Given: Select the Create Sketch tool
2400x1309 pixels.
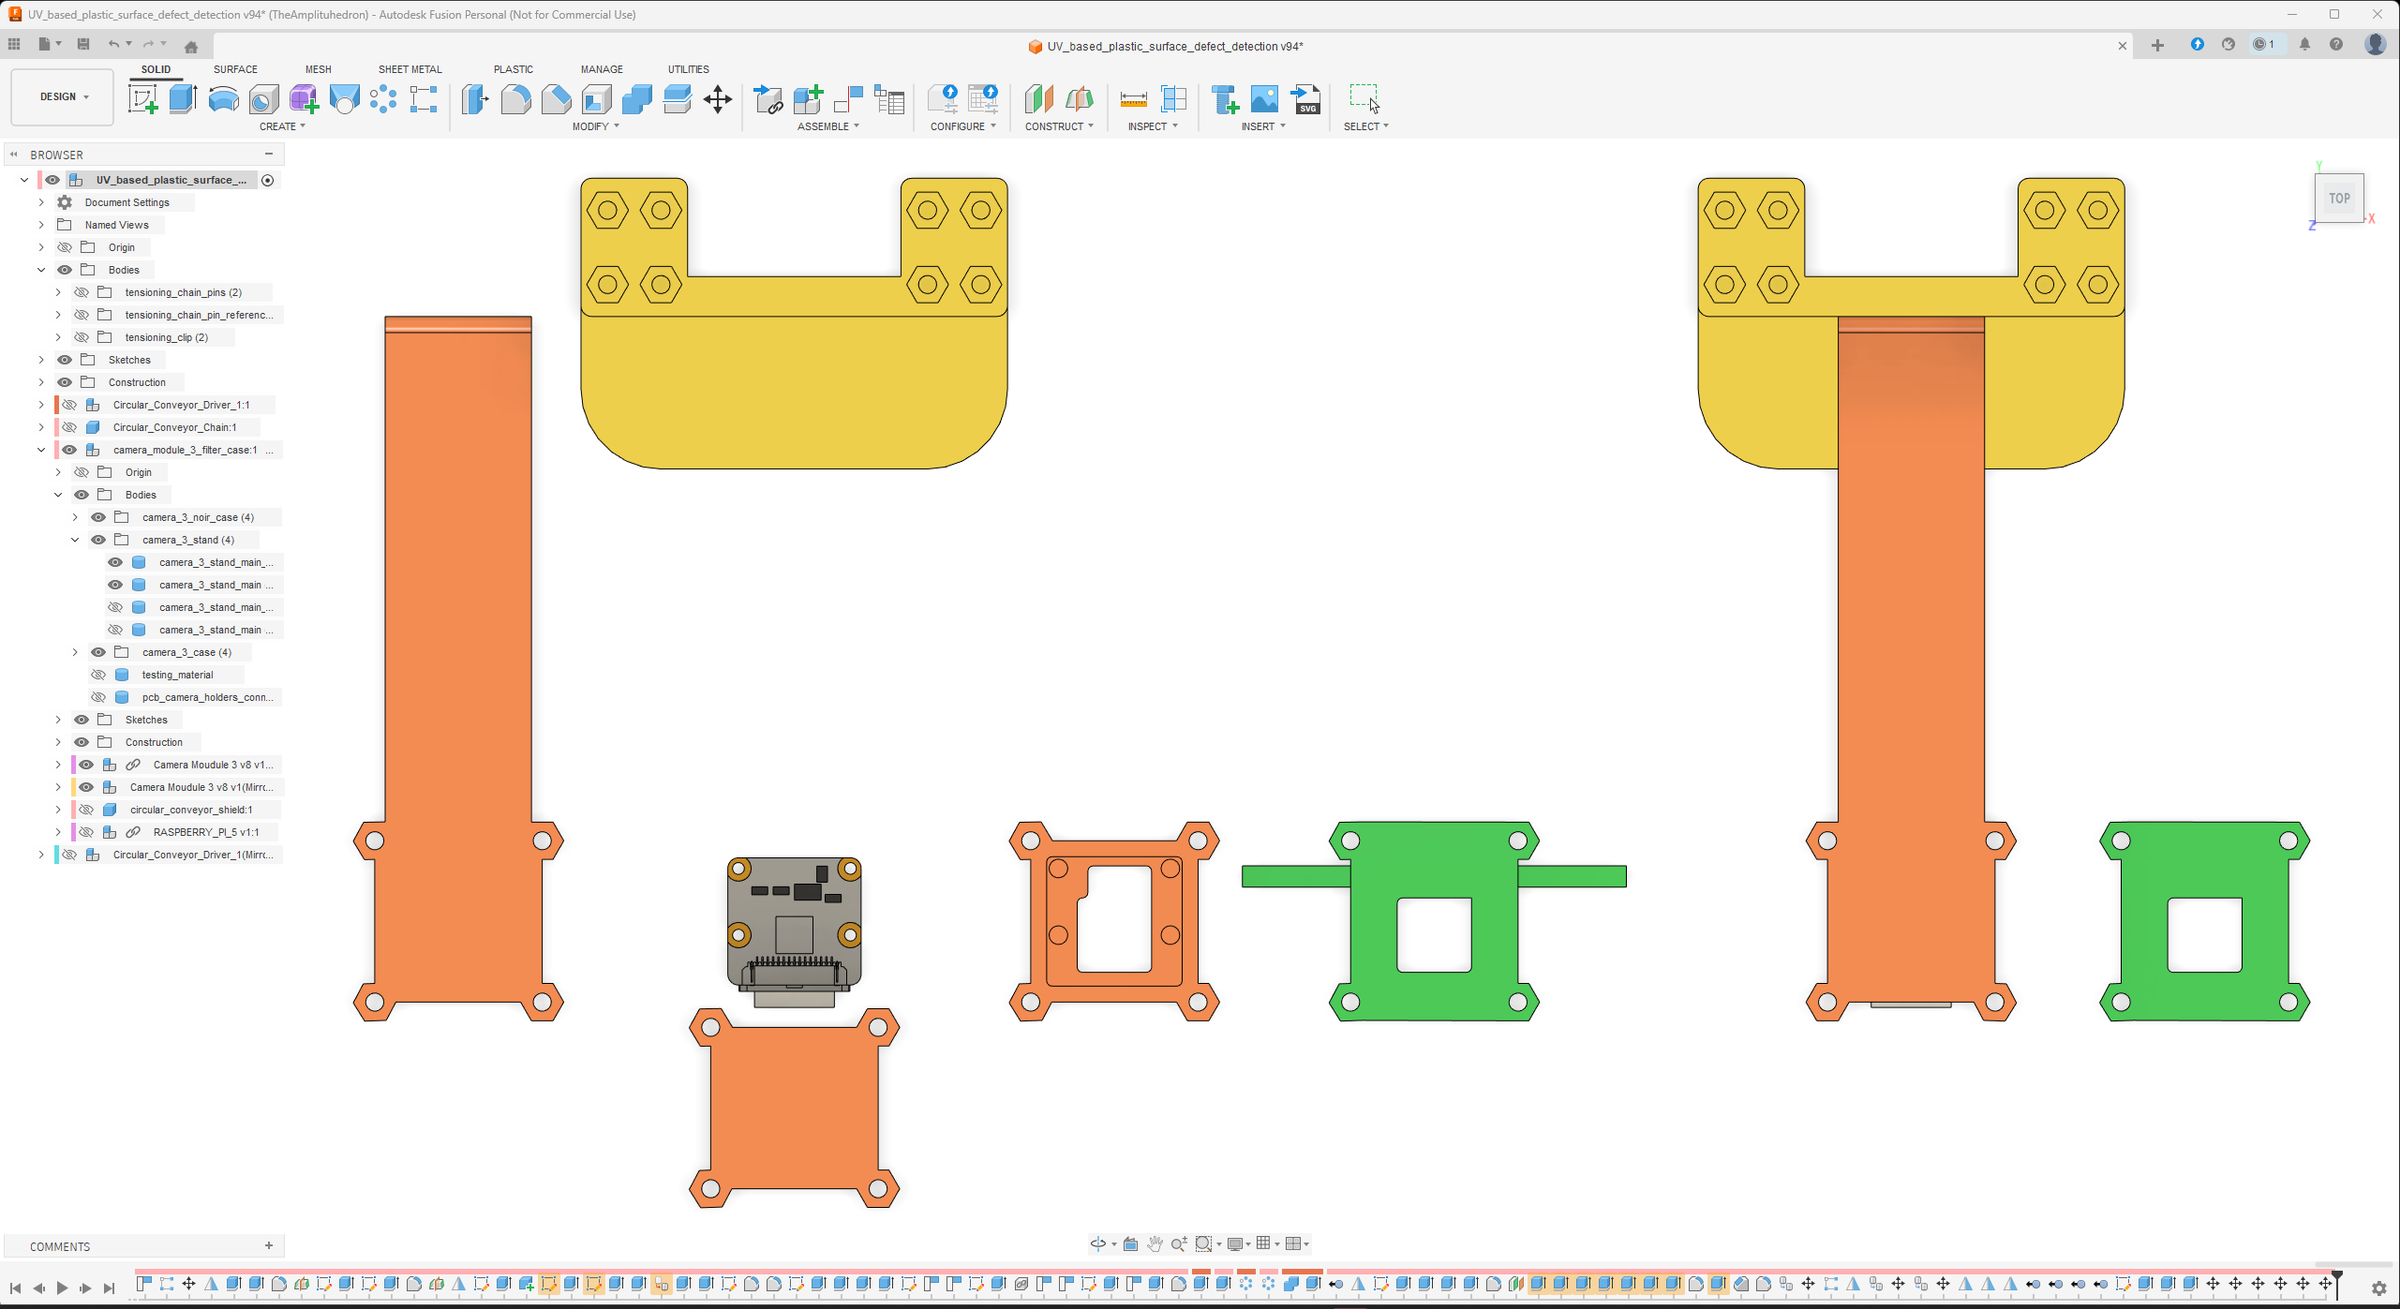Looking at the screenshot, I should click(x=143, y=99).
